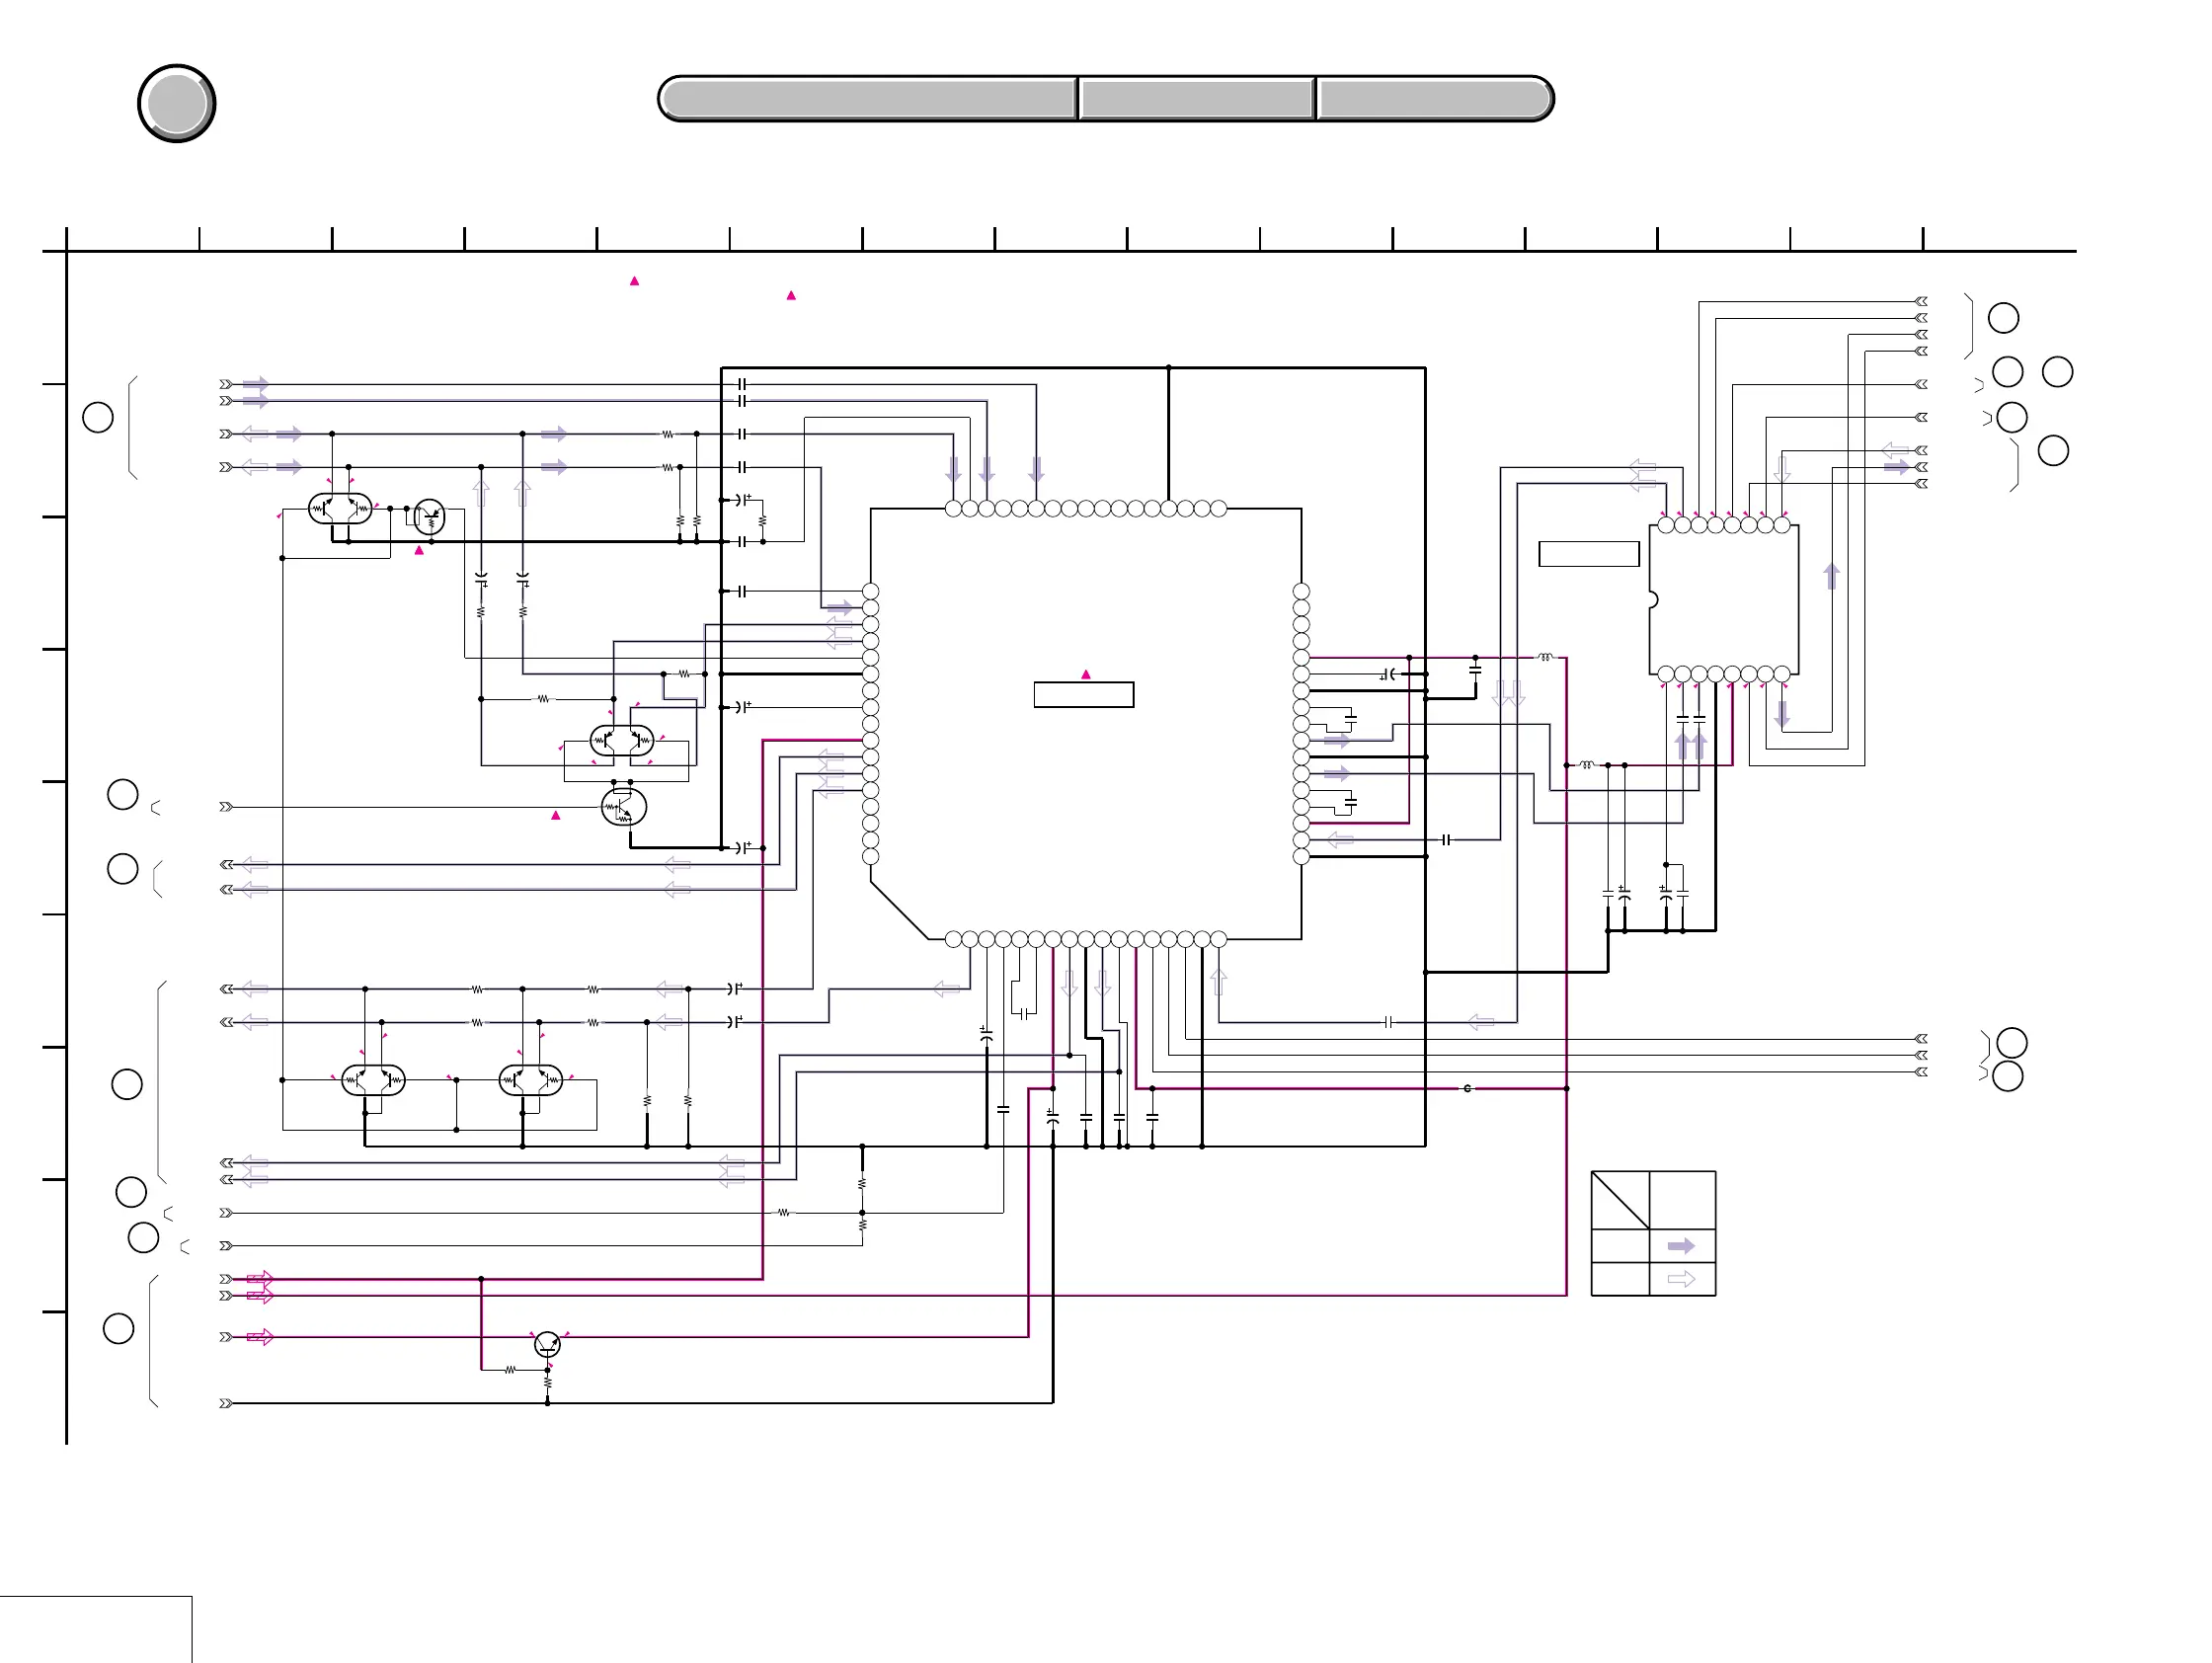Click the pink triangle below the top-left single transistor
This screenshot has height=1663, width=2212.
point(419,550)
